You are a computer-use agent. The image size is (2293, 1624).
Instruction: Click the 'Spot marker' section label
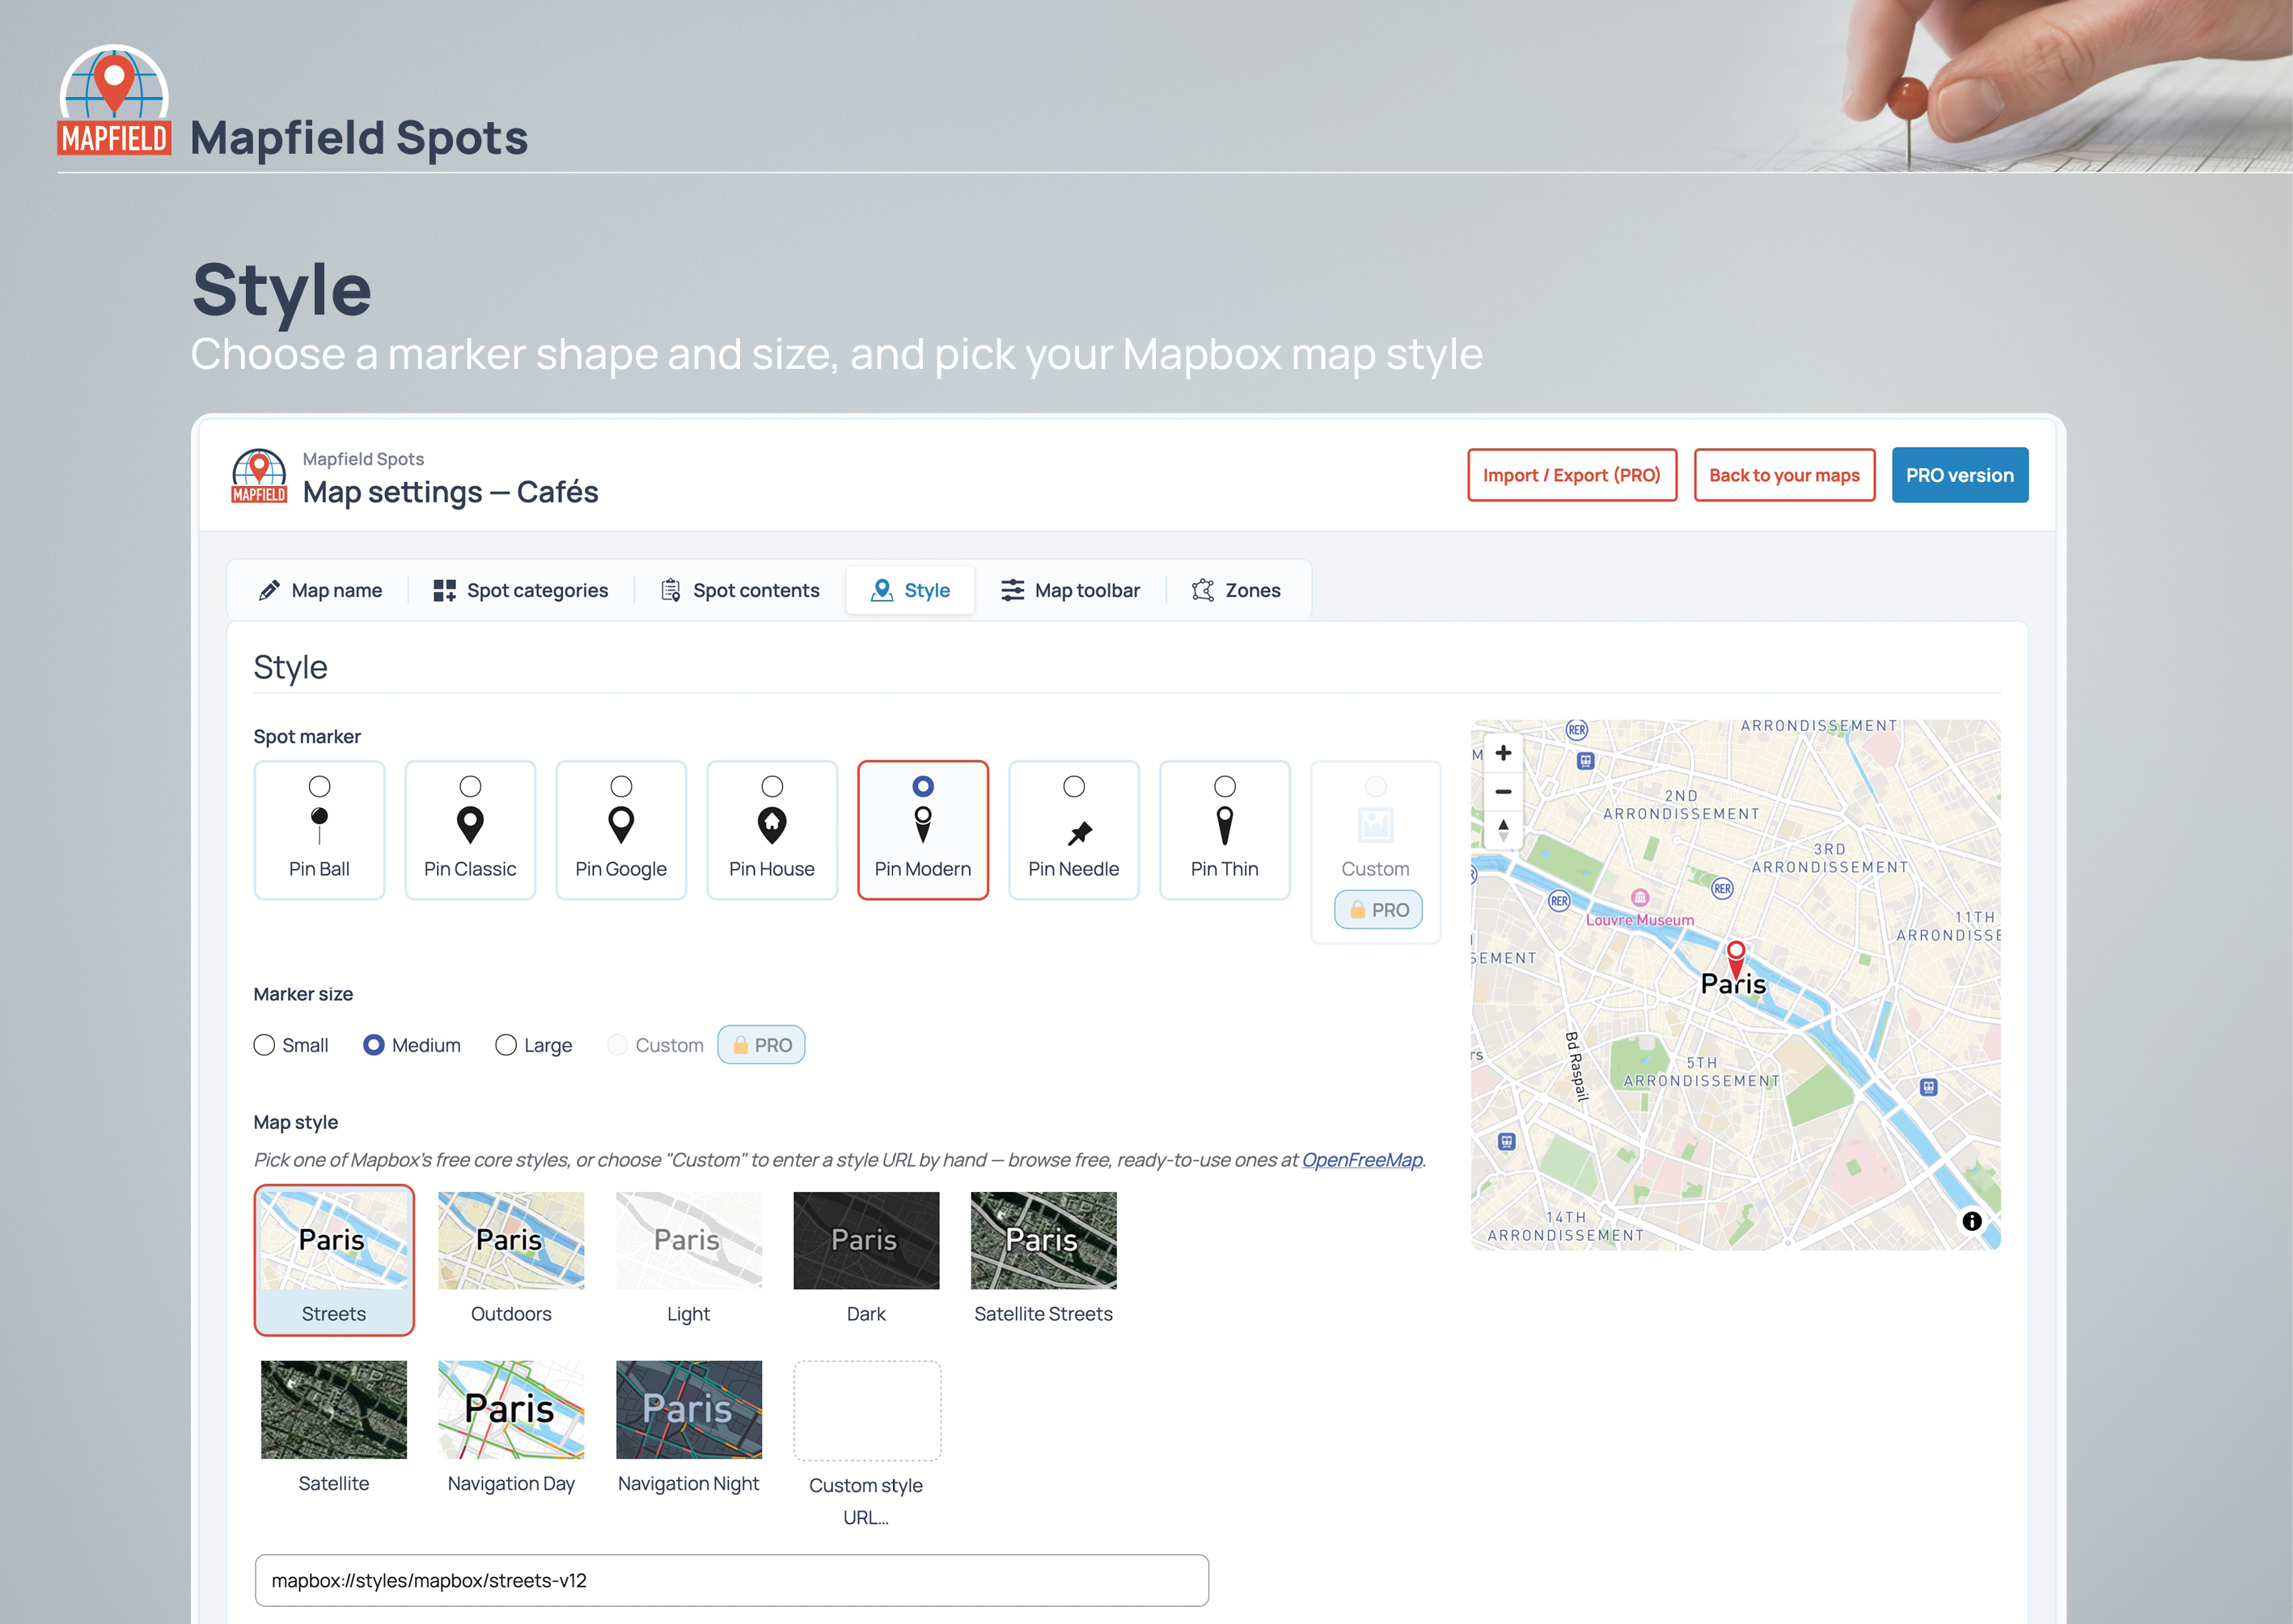307,737
